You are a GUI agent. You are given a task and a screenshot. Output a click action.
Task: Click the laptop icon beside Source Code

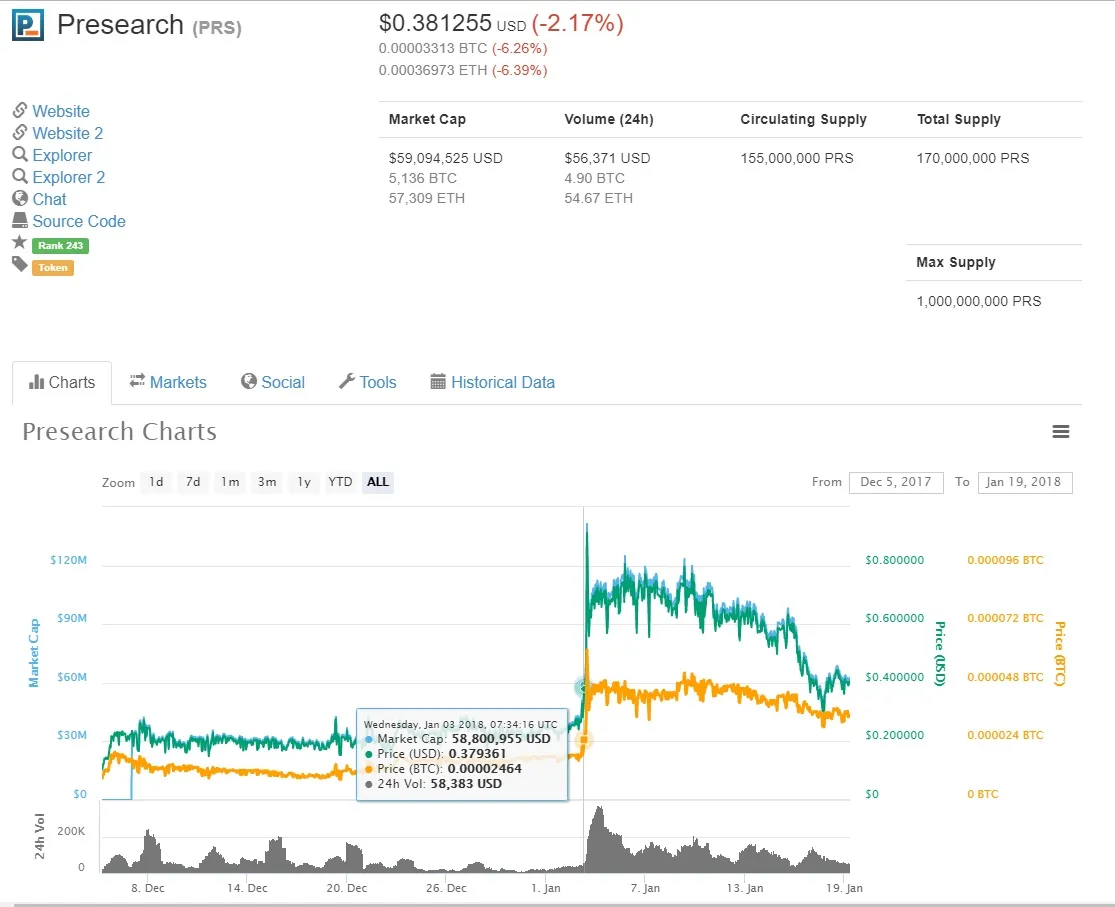coord(20,221)
